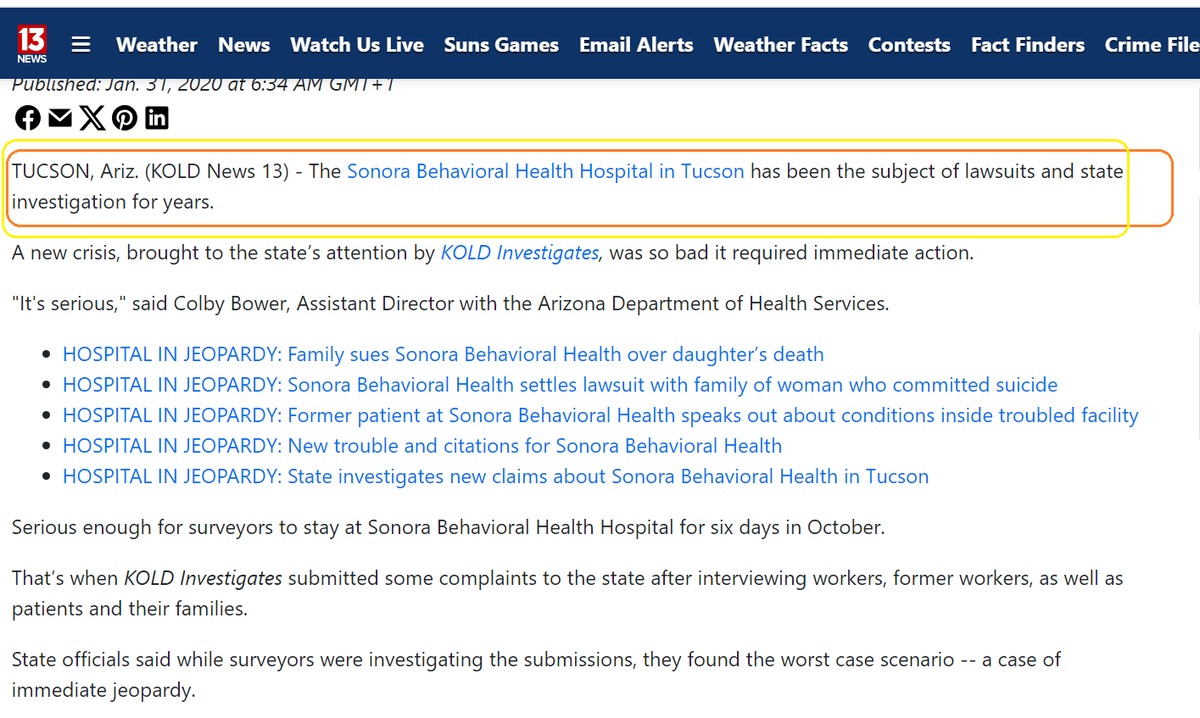Share the article on LinkedIn

click(x=157, y=118)
